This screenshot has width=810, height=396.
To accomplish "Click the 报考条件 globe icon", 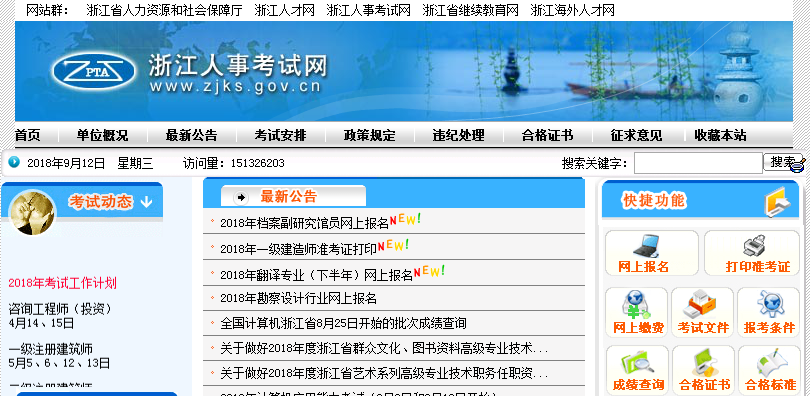I will tap(770, 305).
